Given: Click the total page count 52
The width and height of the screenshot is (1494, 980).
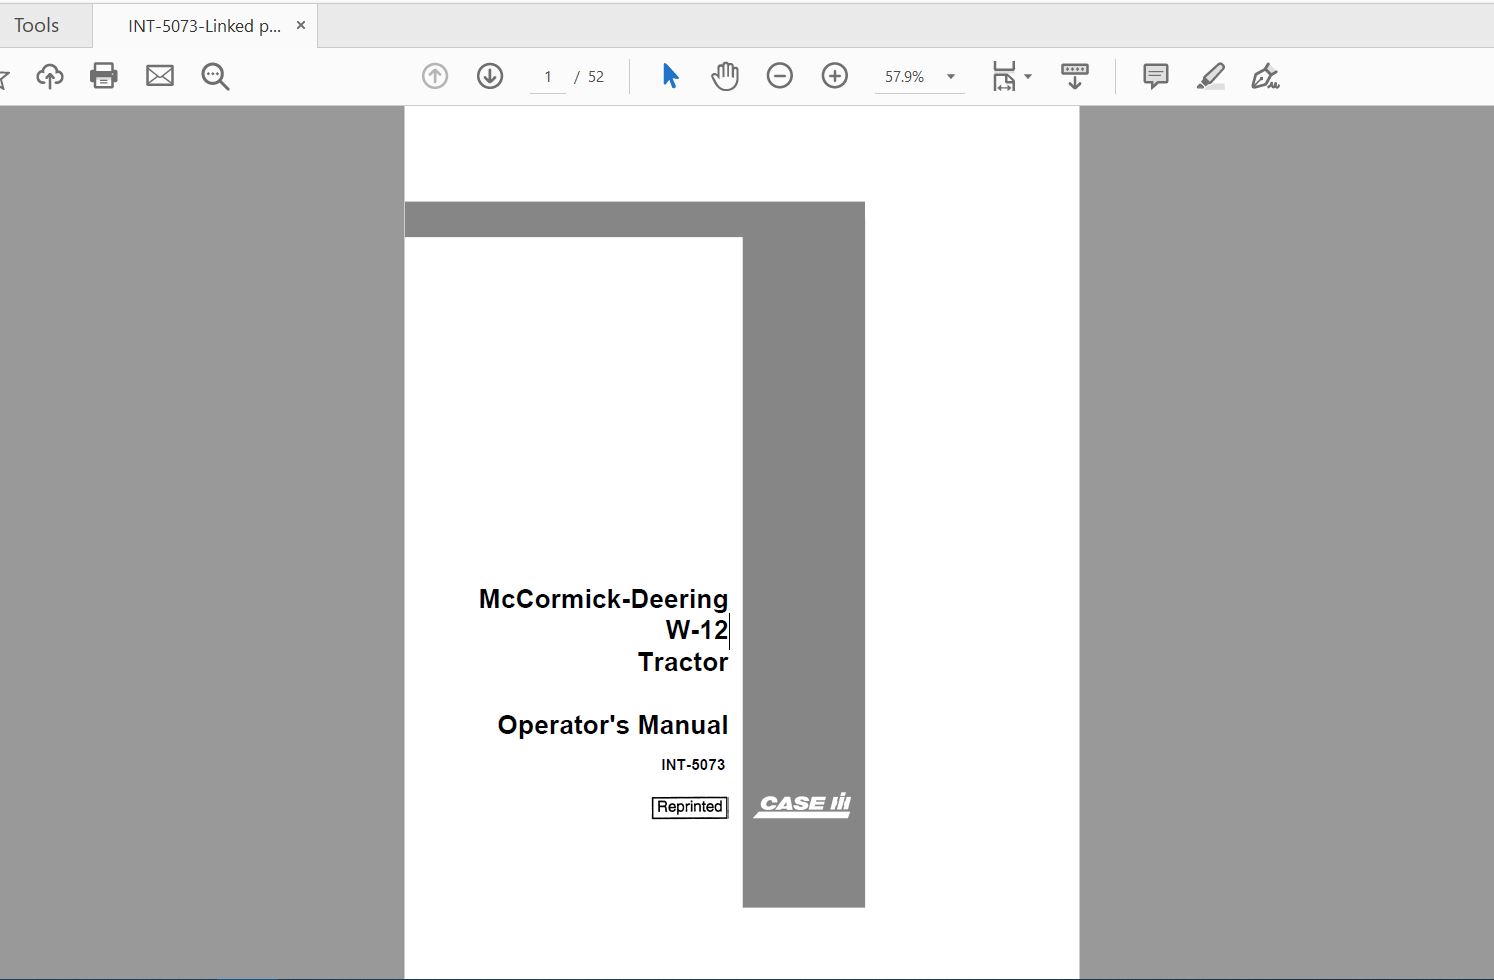Looking at the screenshot, I should coord(596,77).
